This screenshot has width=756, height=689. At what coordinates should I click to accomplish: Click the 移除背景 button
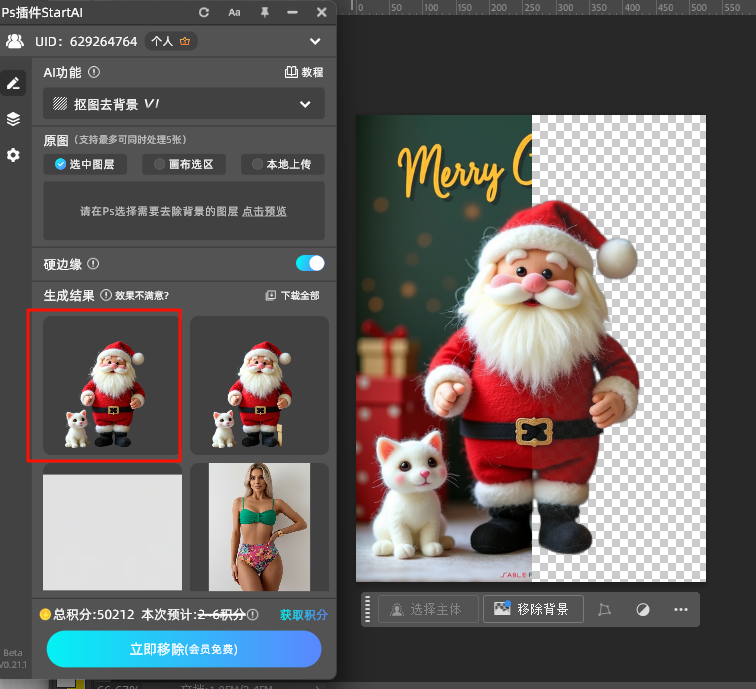[532, 609]
